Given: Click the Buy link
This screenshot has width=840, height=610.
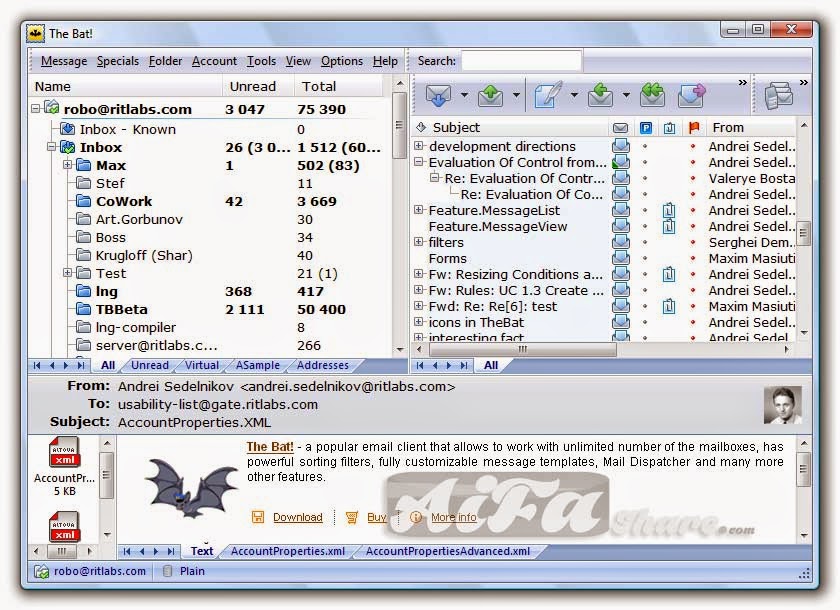Looking at the screenshot, I should tap(377, 517).
